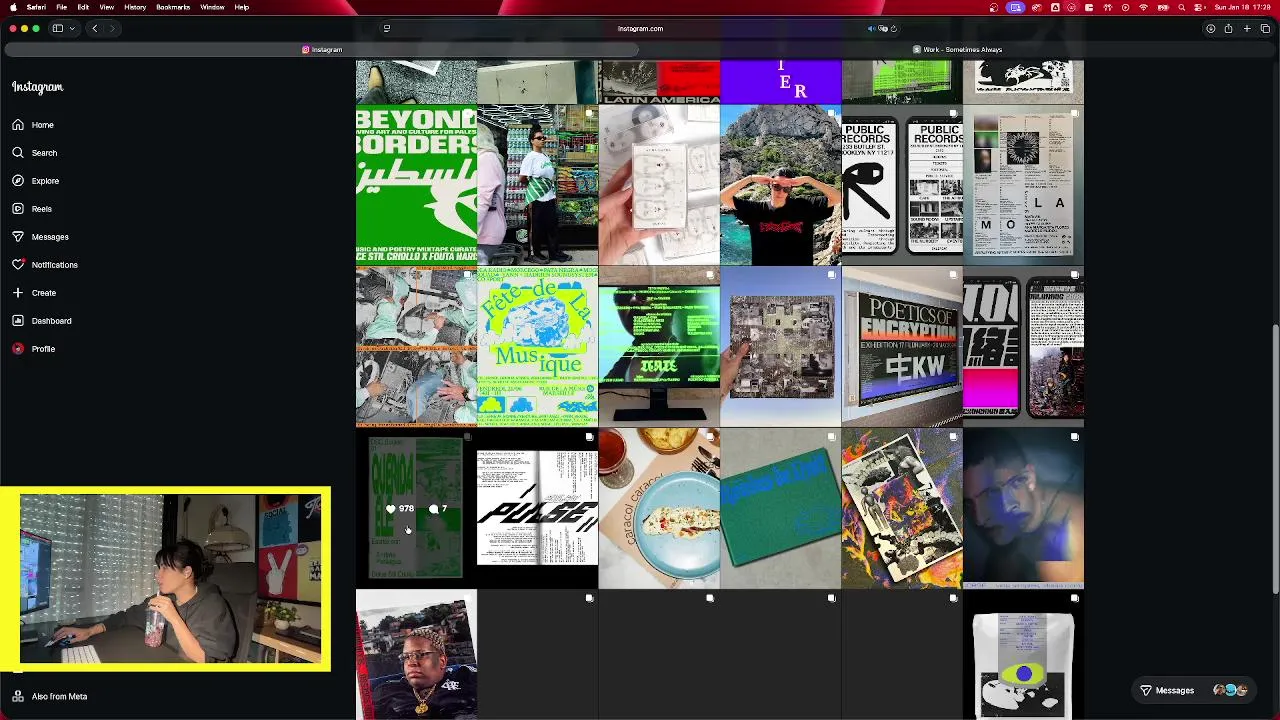This screenshot has height=720, width=1280.
Task: Open the Messages icon in sidebar
Action: tap(18, 237)
